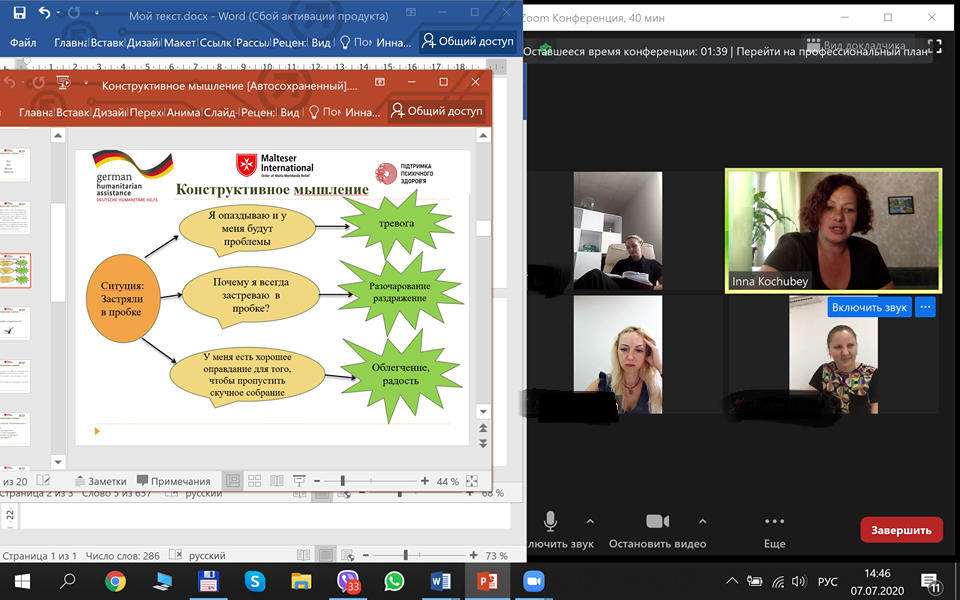Adjust the PowerPoint zoom slider
The image size is (960, 600).
tap(343, 482)
